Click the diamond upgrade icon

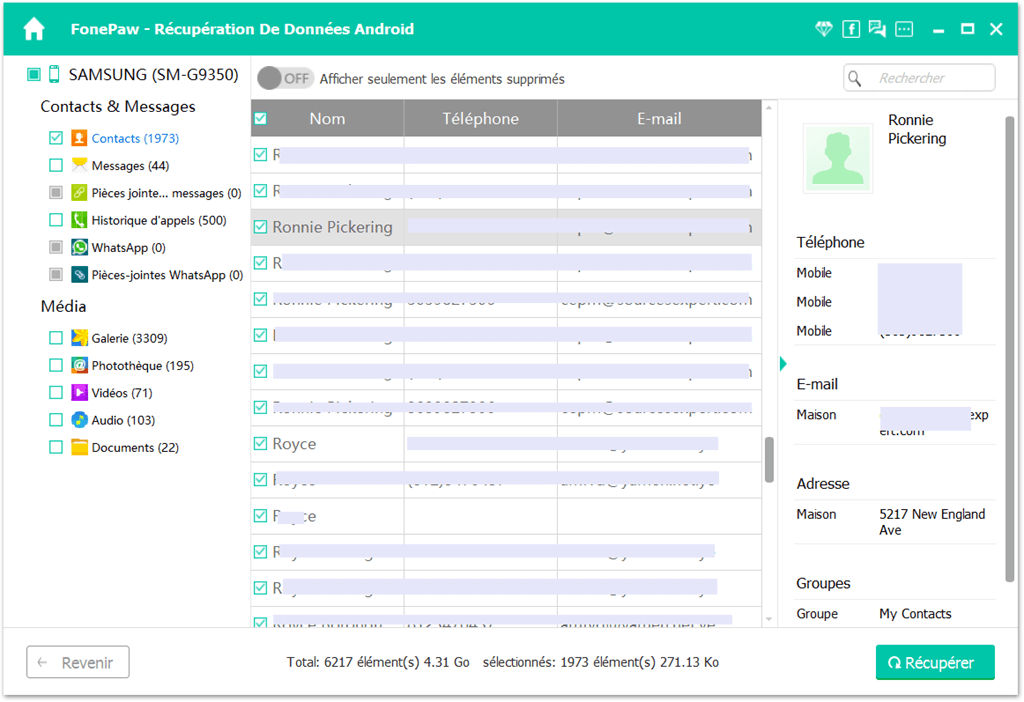pos(823,28)
